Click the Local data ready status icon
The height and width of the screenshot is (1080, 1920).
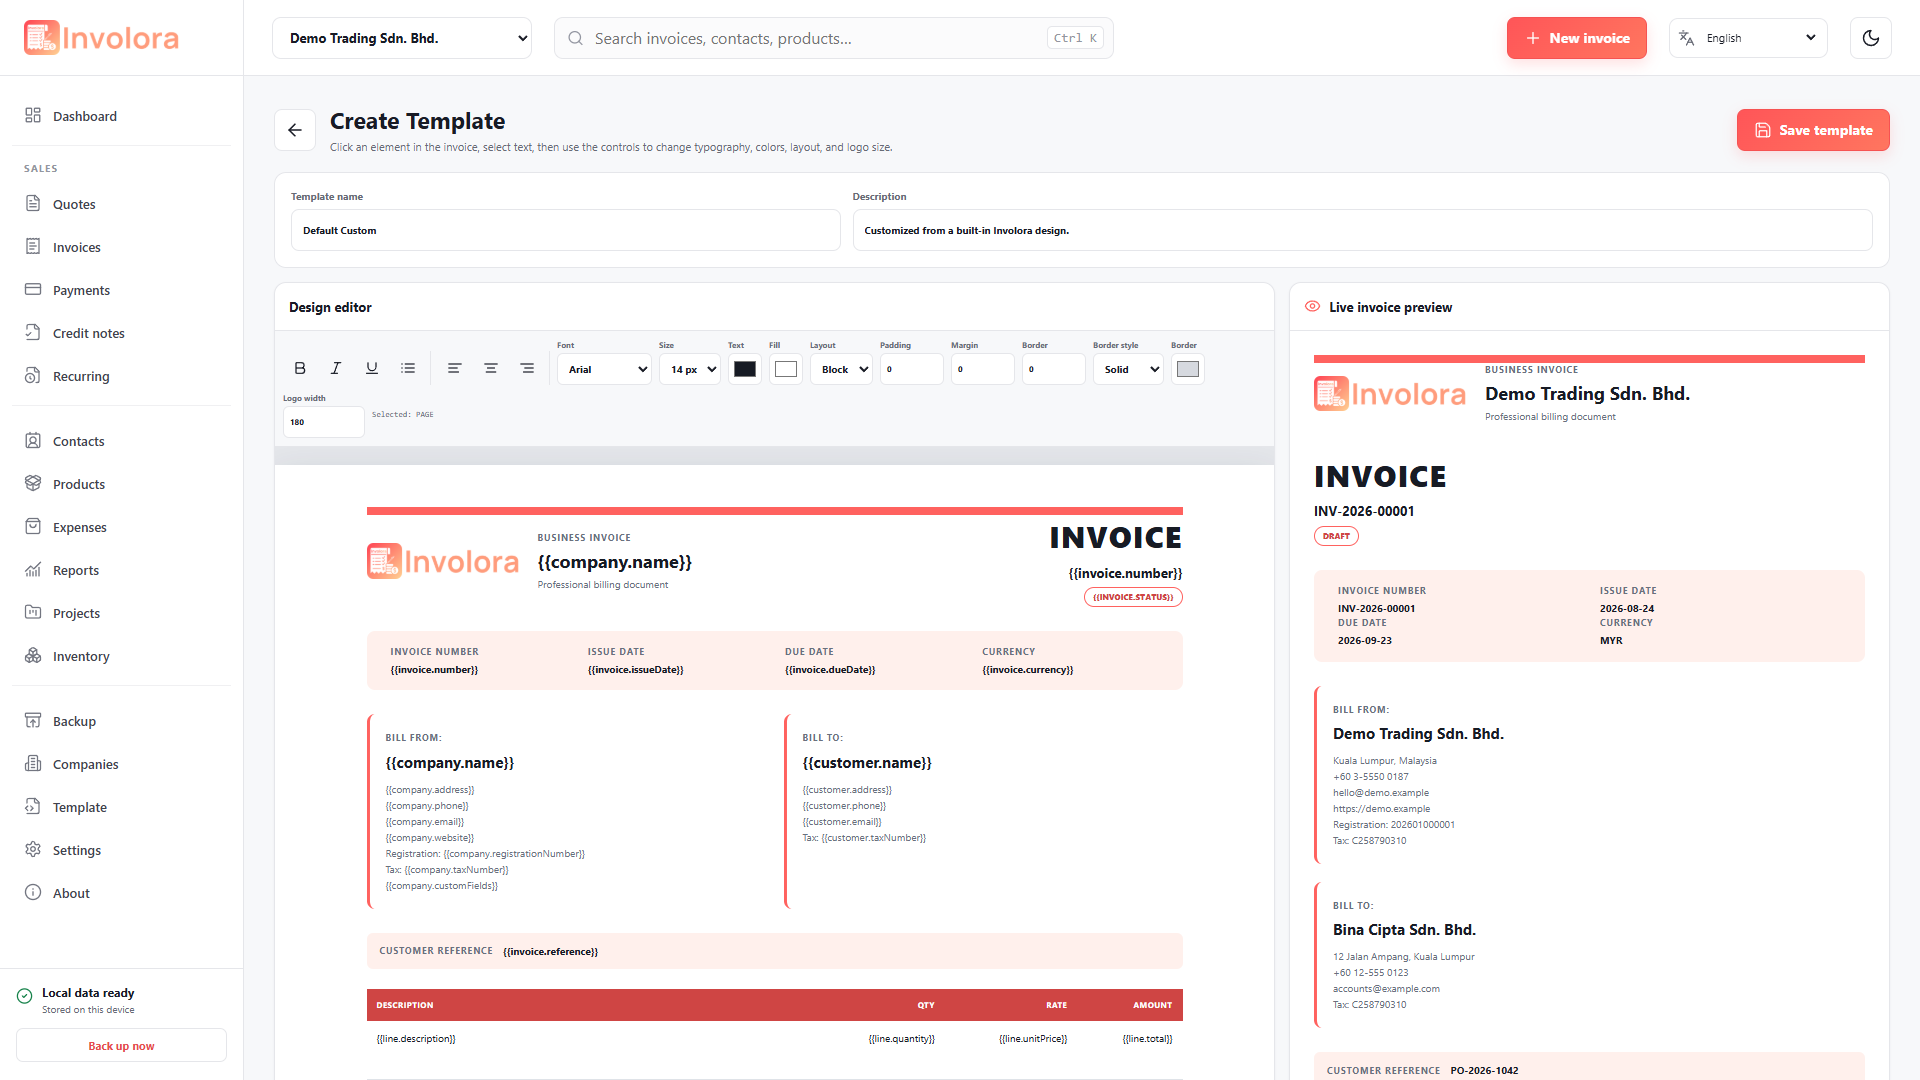point(25,996)
